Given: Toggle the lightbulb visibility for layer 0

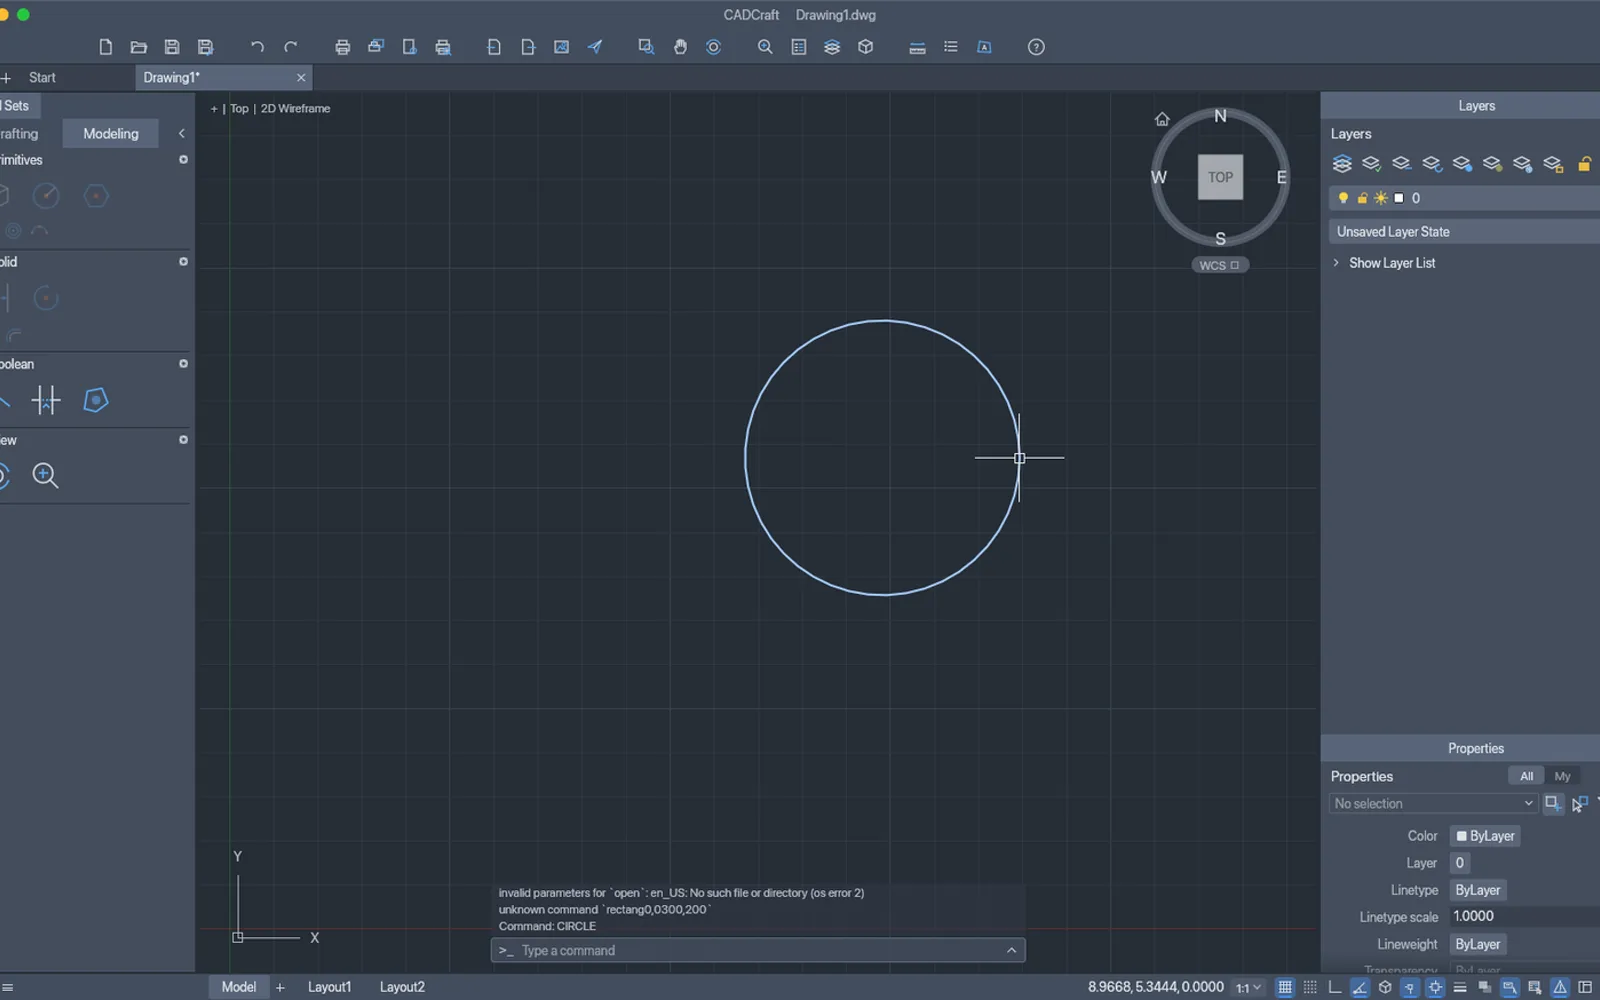Looking at the screenshot, I should (1343, 198).
